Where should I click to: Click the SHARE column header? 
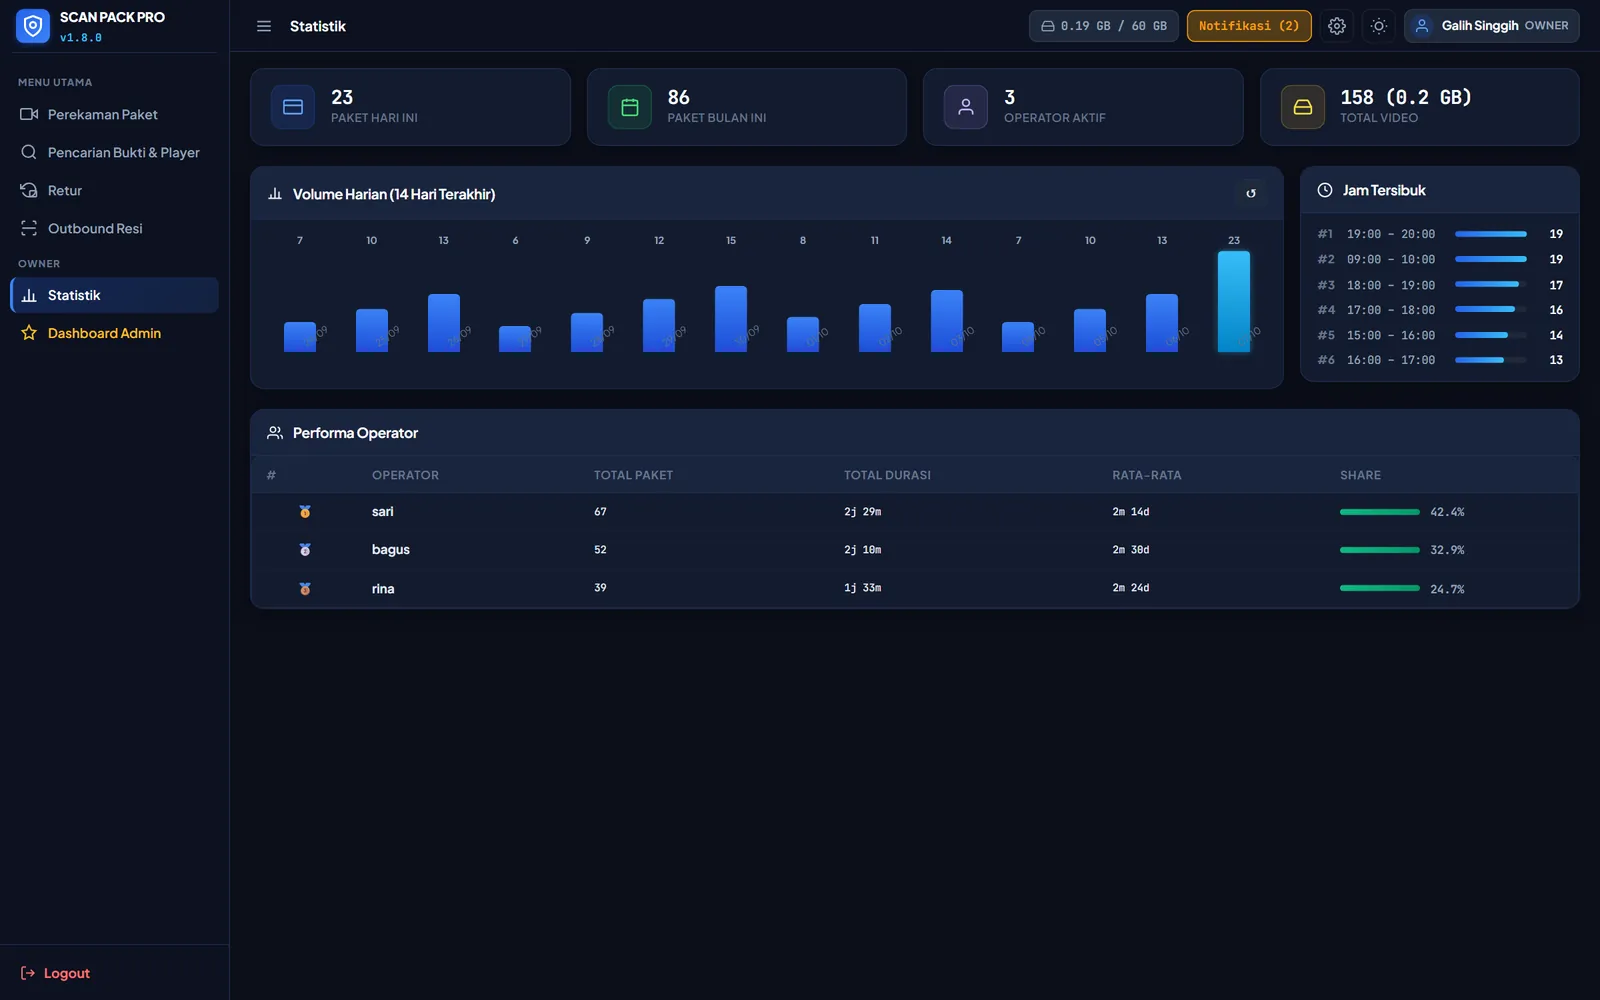click(1360, 475)
